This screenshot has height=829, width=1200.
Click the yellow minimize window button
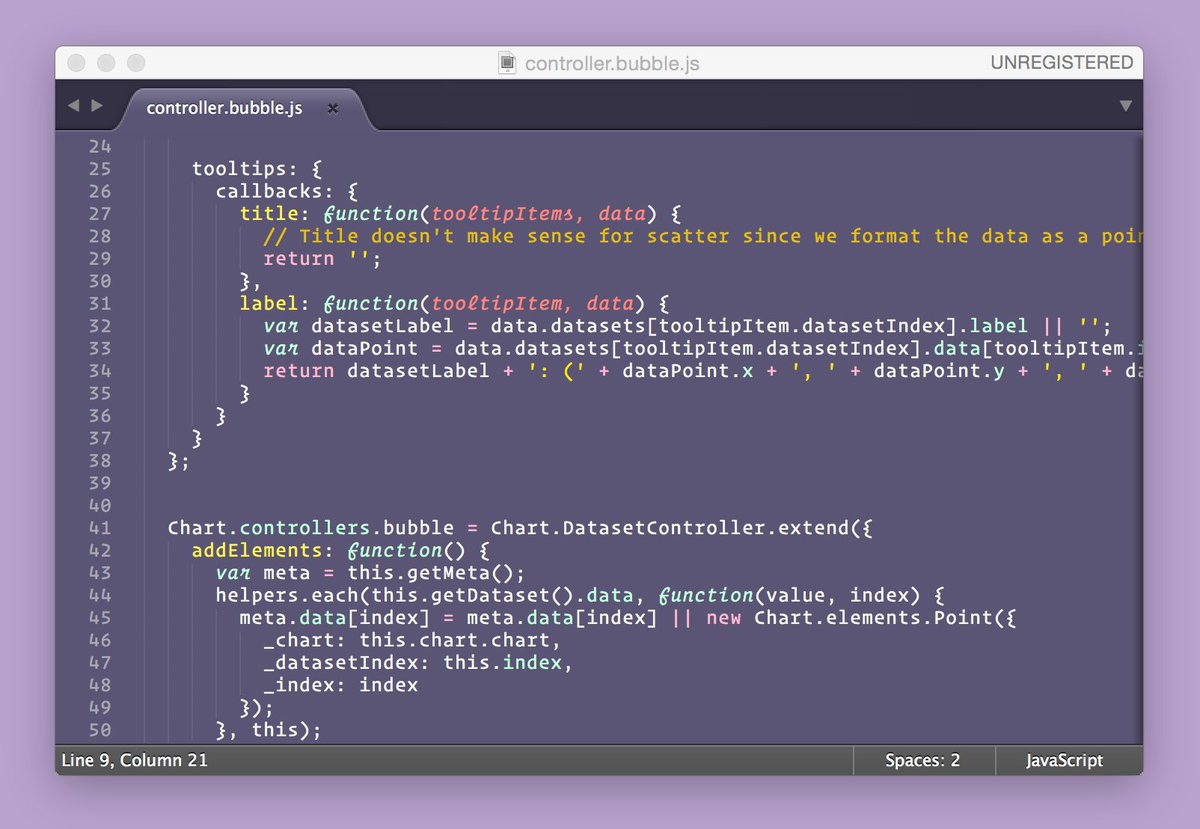pyautogui.click(x=106, y=63)
